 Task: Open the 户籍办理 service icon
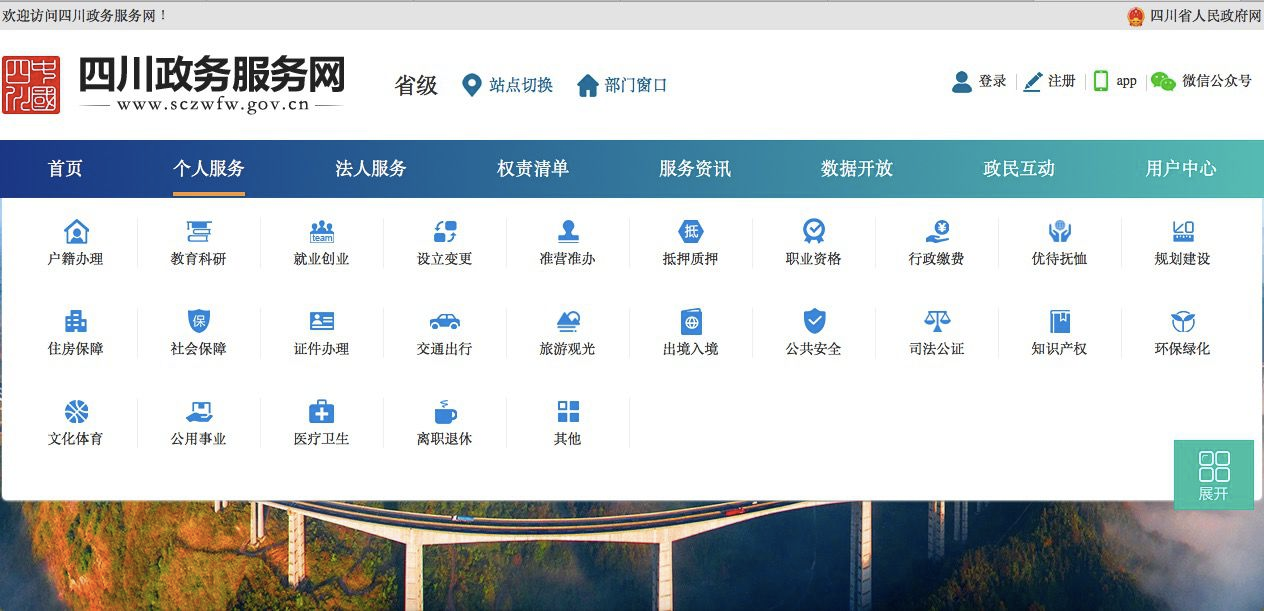[76, 232]
